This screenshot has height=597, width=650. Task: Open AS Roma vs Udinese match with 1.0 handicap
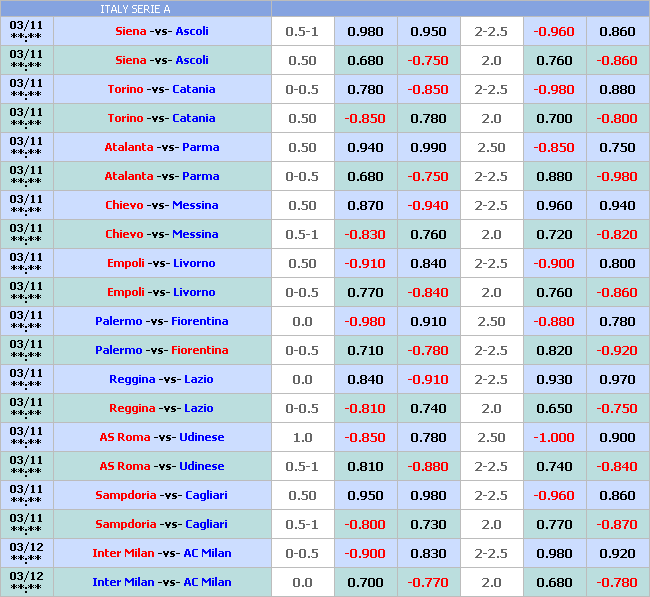161,437
